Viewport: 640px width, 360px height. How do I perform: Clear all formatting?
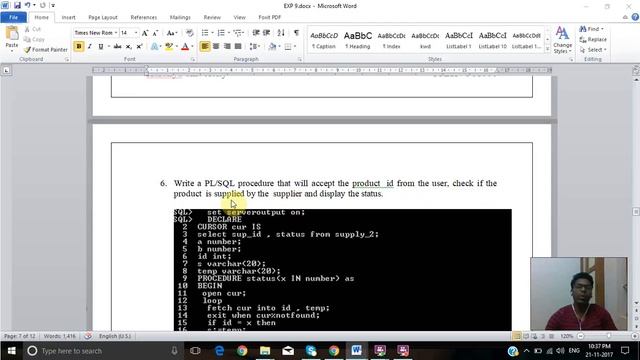tap(189, 33)
